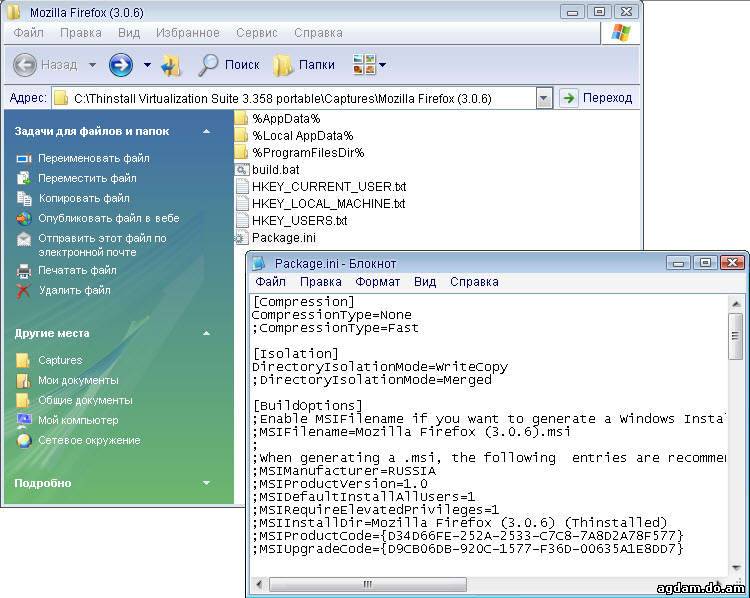Open 'Мой компьютер' in Other Places
The width and height of the screenshot is (750, 598).
(x=78, y=420)
